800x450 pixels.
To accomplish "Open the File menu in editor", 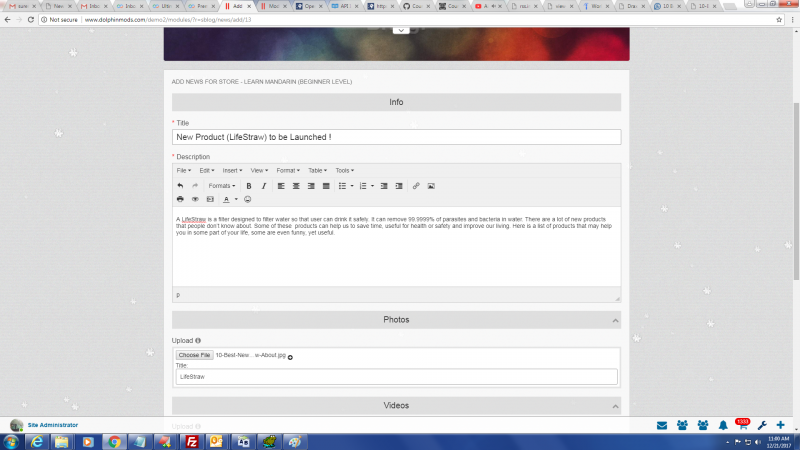I will pos(184,170).
